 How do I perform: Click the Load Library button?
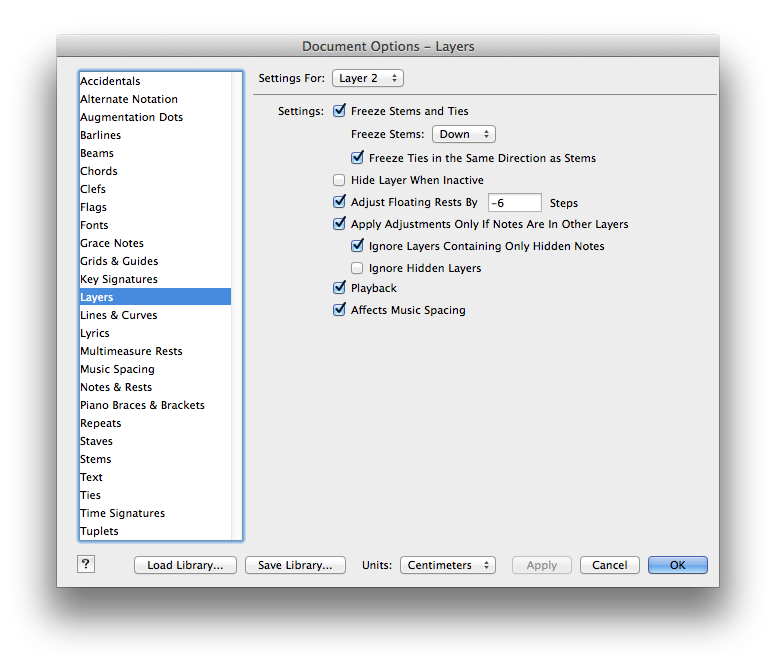point(186,565)
